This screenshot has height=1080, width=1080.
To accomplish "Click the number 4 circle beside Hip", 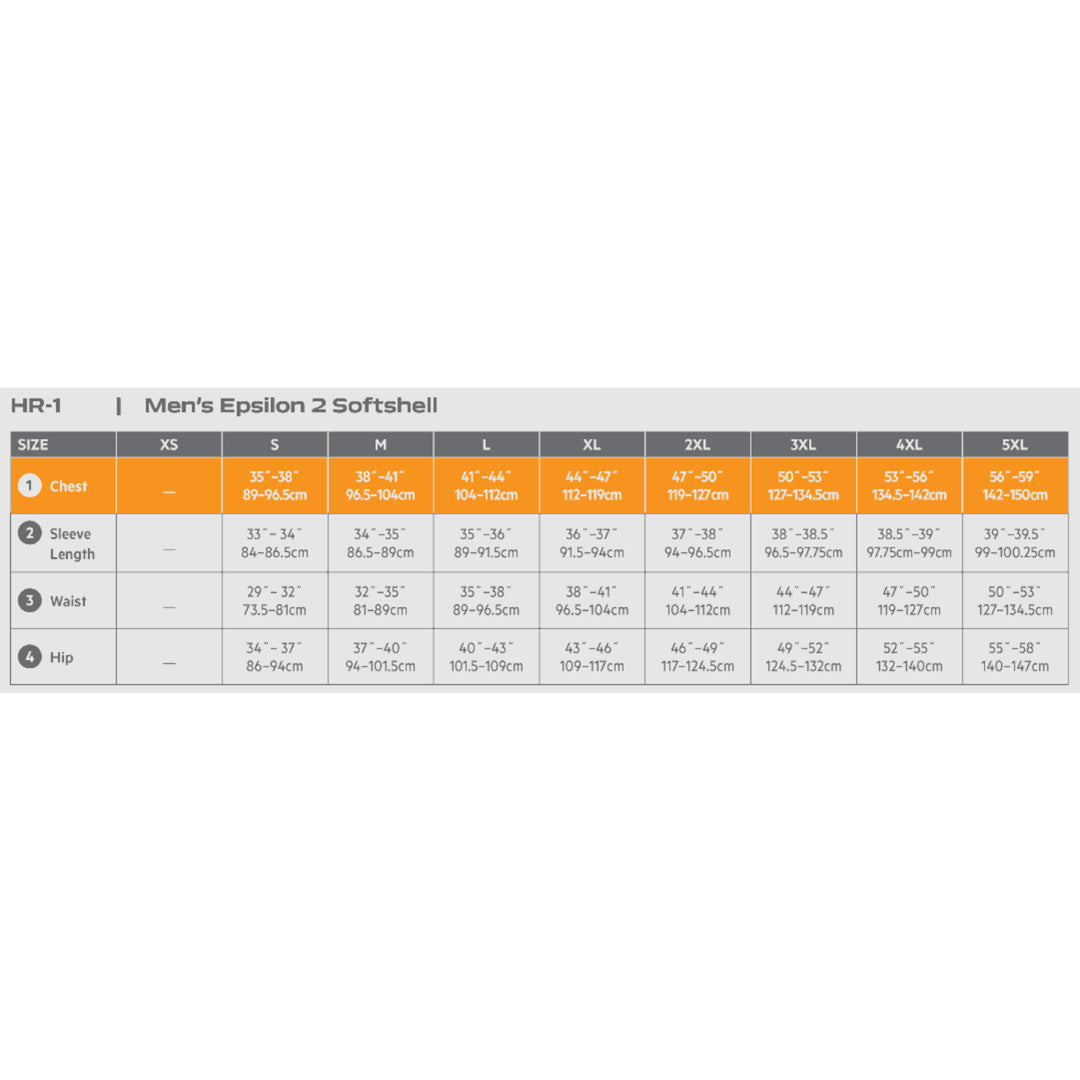I will pyautogui.click(x=30, y=657).
